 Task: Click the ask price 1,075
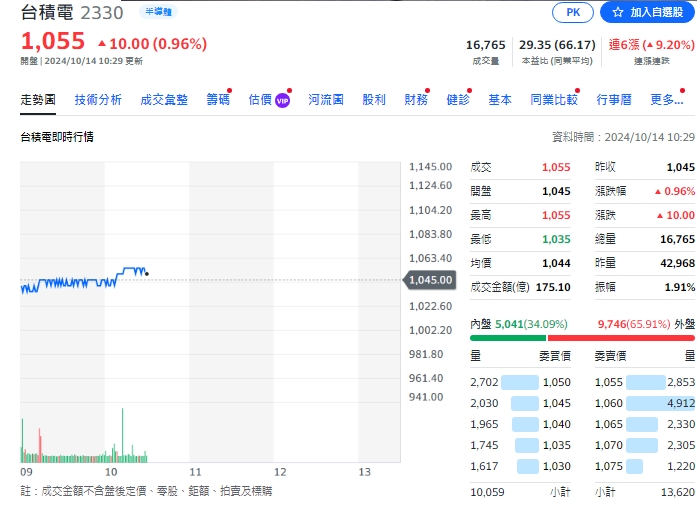(609, 466)
